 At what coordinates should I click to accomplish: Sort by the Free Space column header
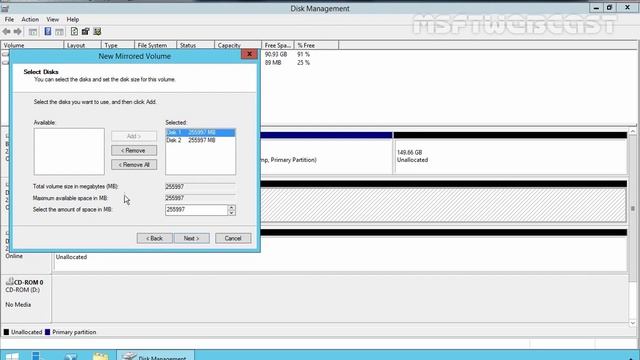tap(278, 45)
